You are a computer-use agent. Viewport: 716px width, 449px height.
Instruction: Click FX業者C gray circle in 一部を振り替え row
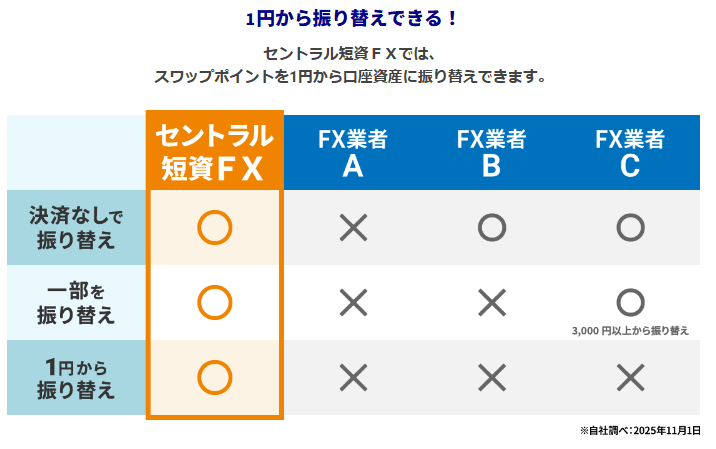pyautogui.click(x=630, y=301)
